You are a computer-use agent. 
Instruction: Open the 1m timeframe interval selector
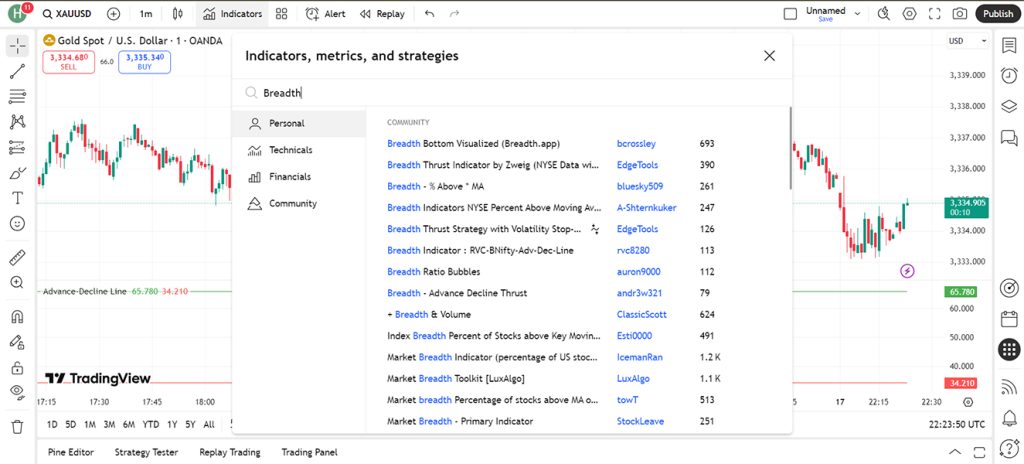[x=146, y=14]
